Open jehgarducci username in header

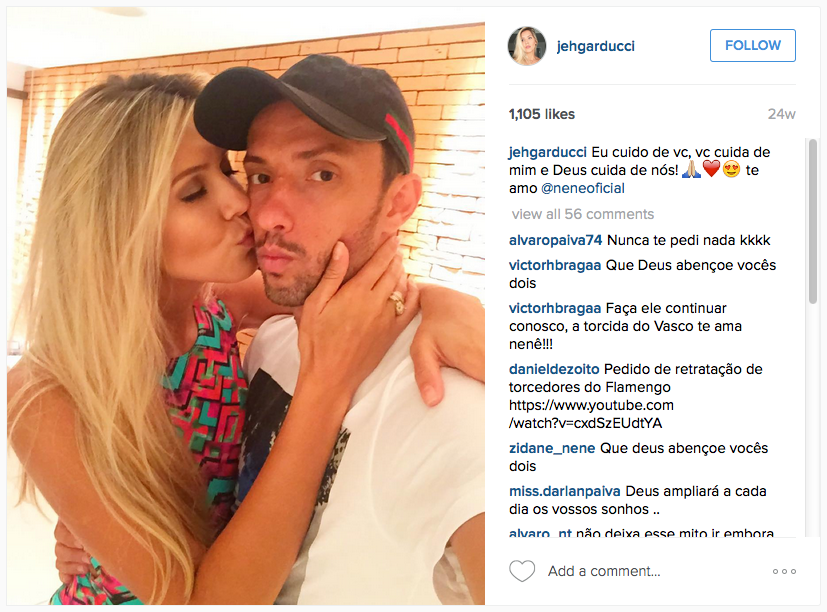pos(595,46)
